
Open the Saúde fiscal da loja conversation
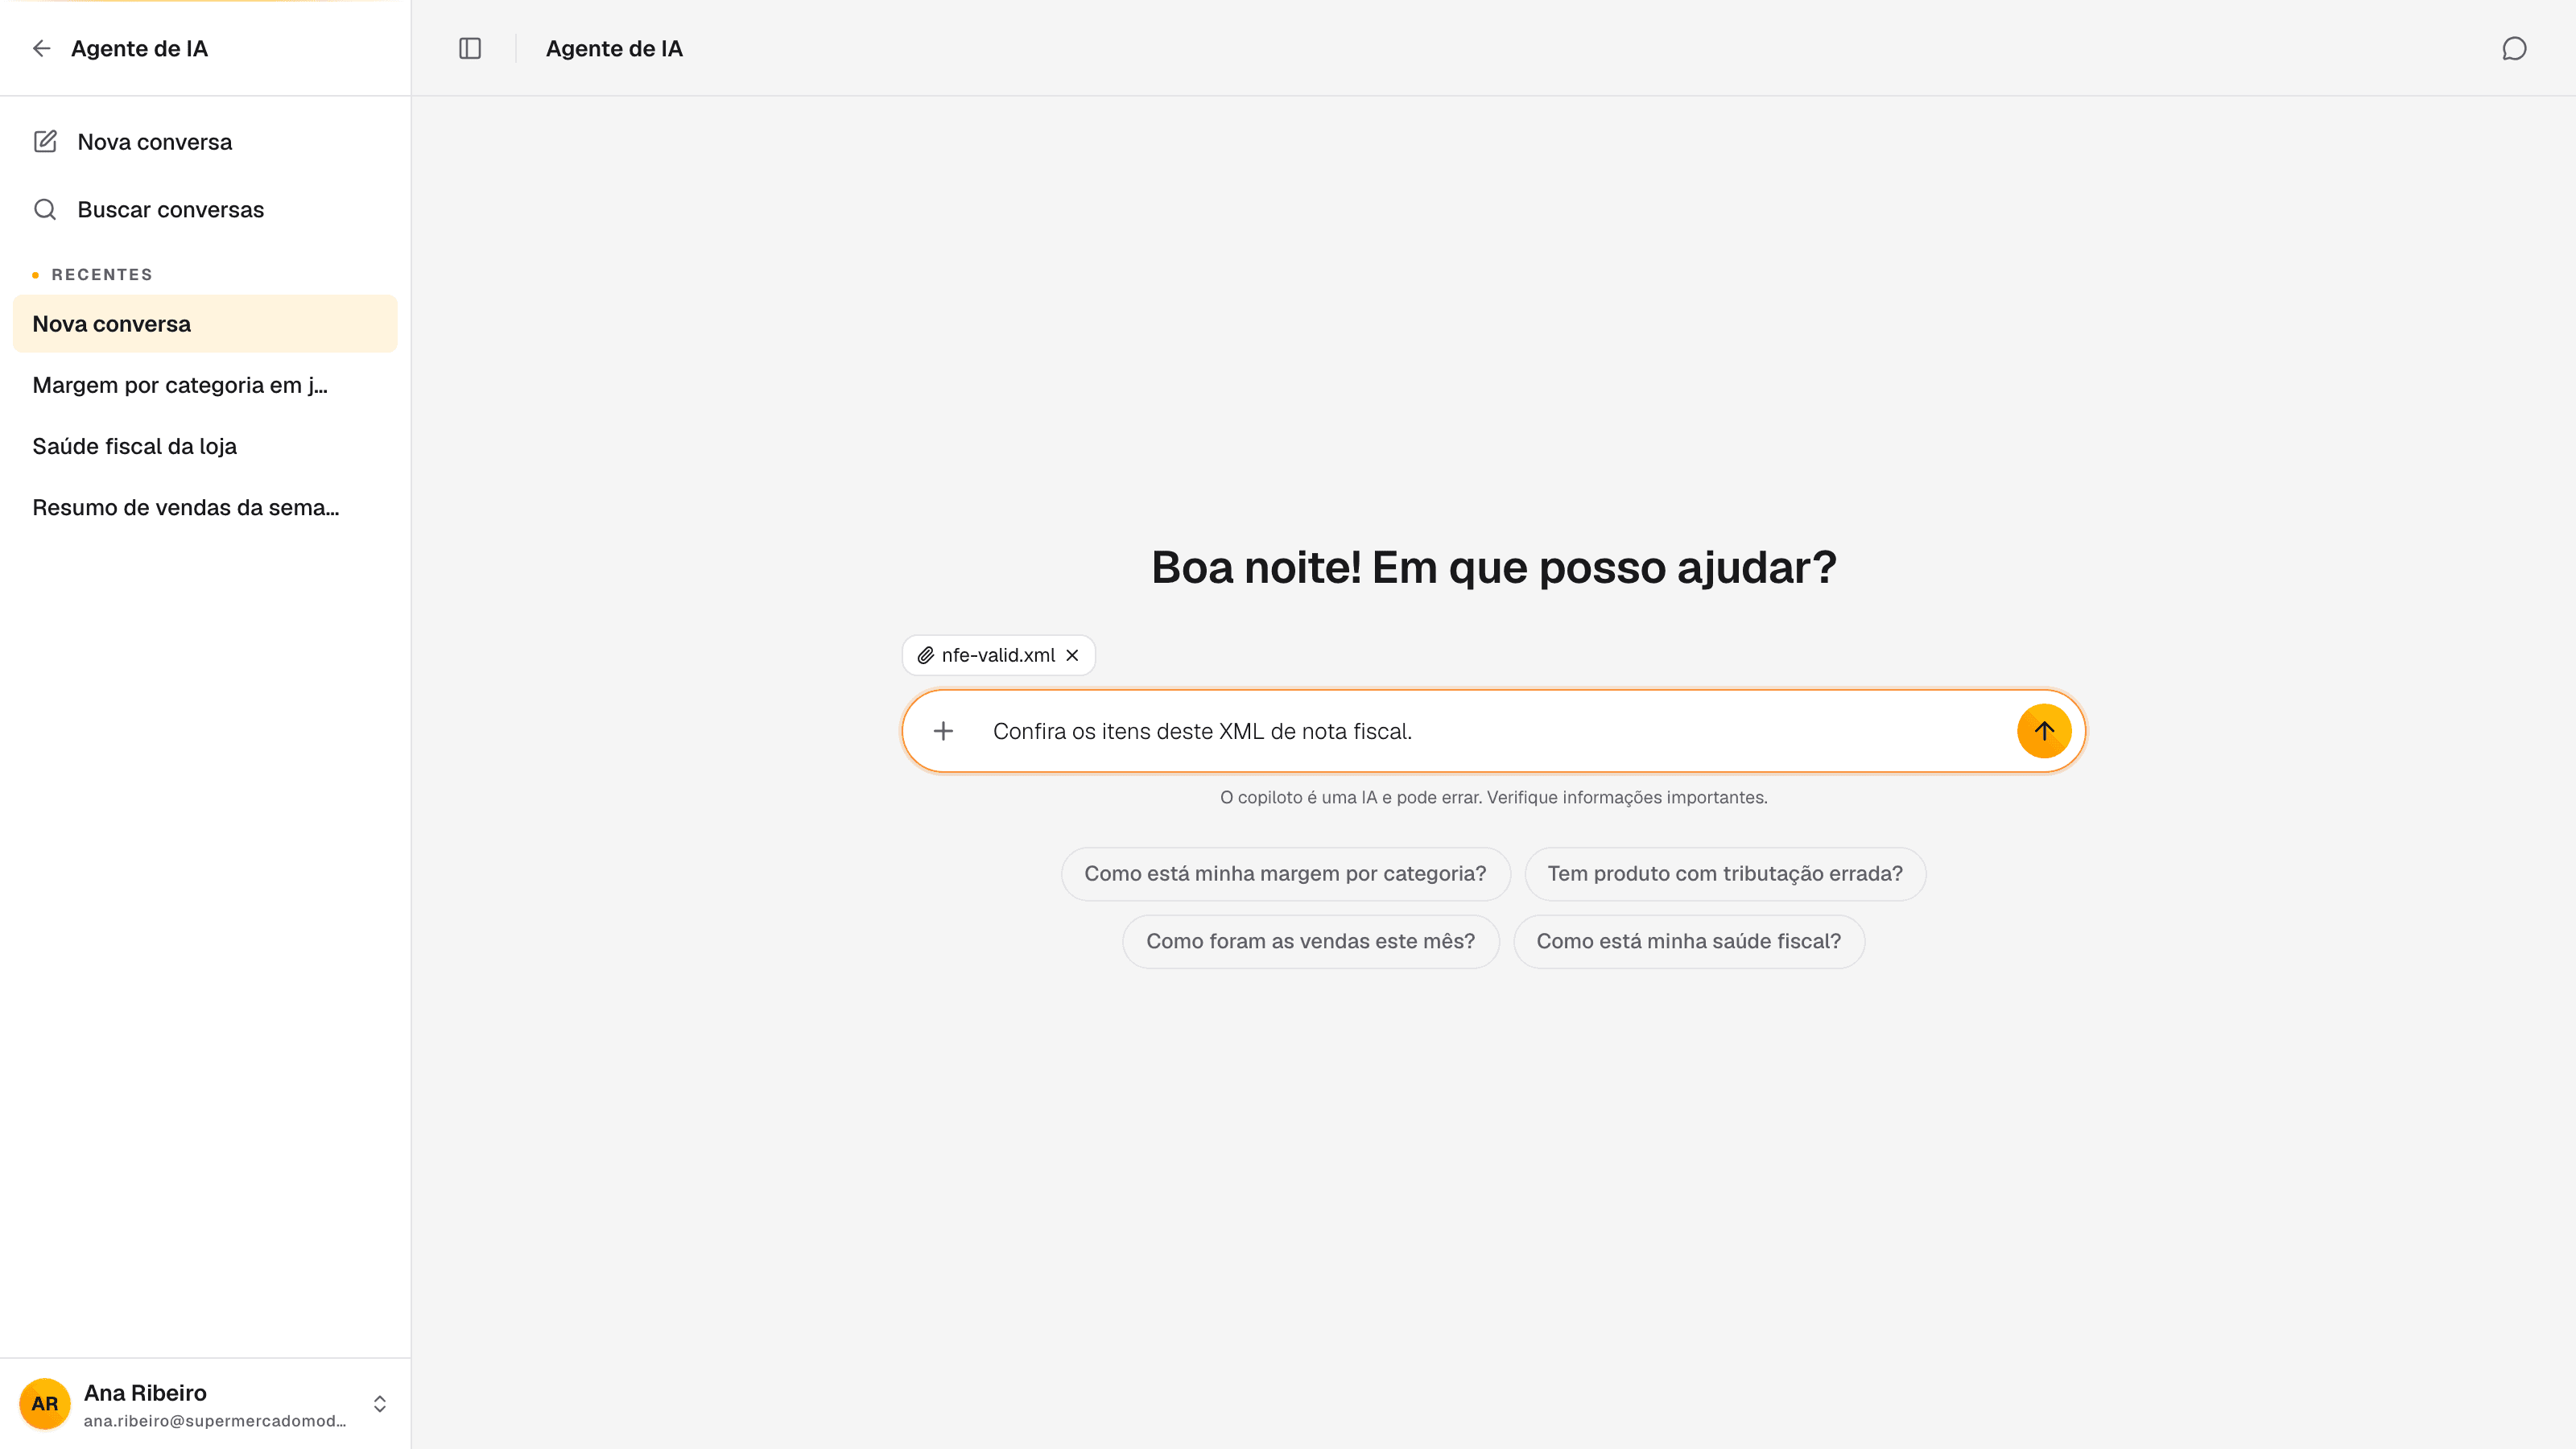(x=205, y=446)
